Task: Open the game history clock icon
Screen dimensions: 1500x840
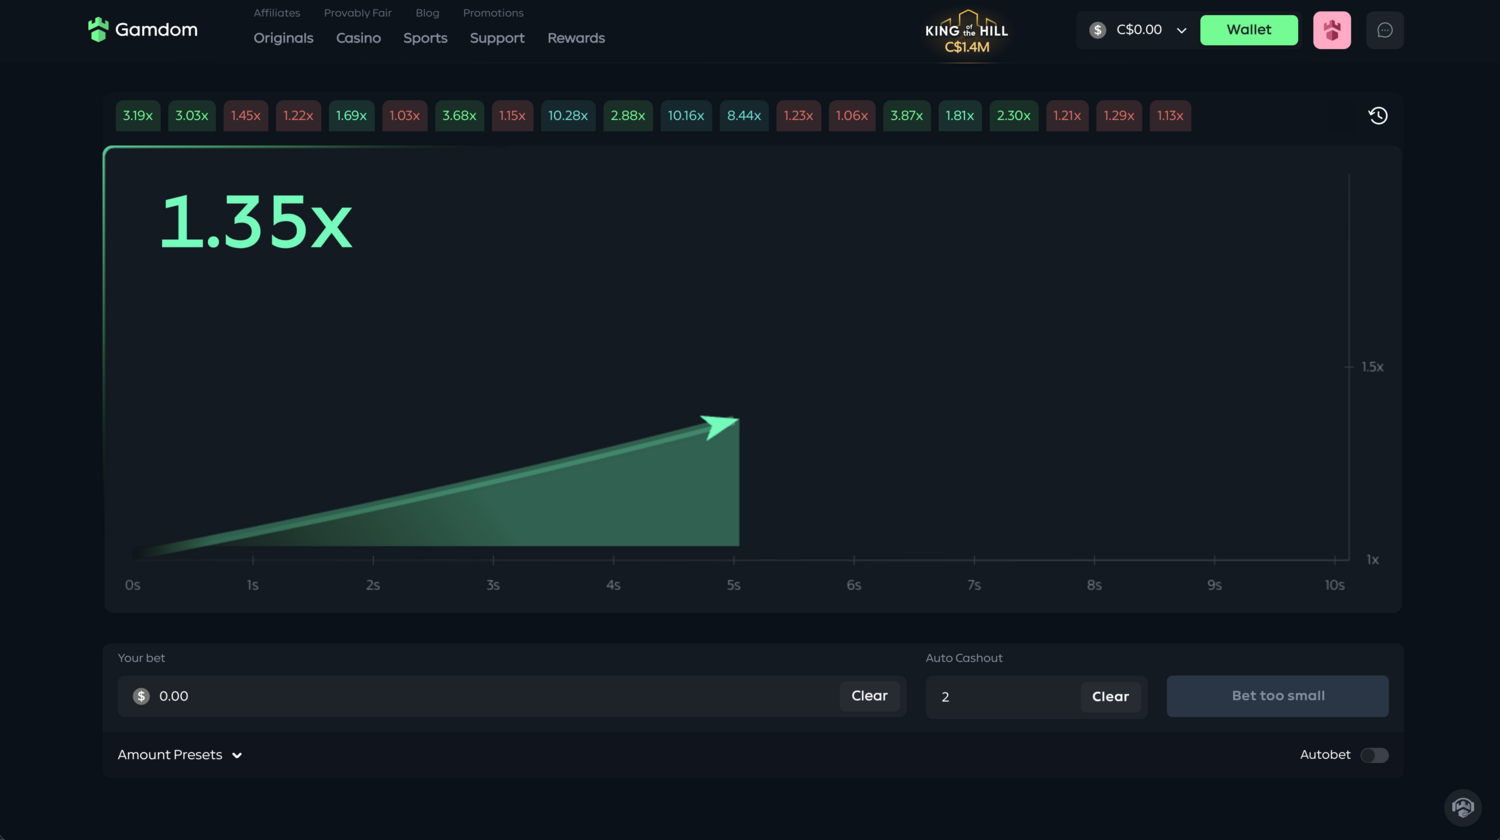Action: point(1378,116)
